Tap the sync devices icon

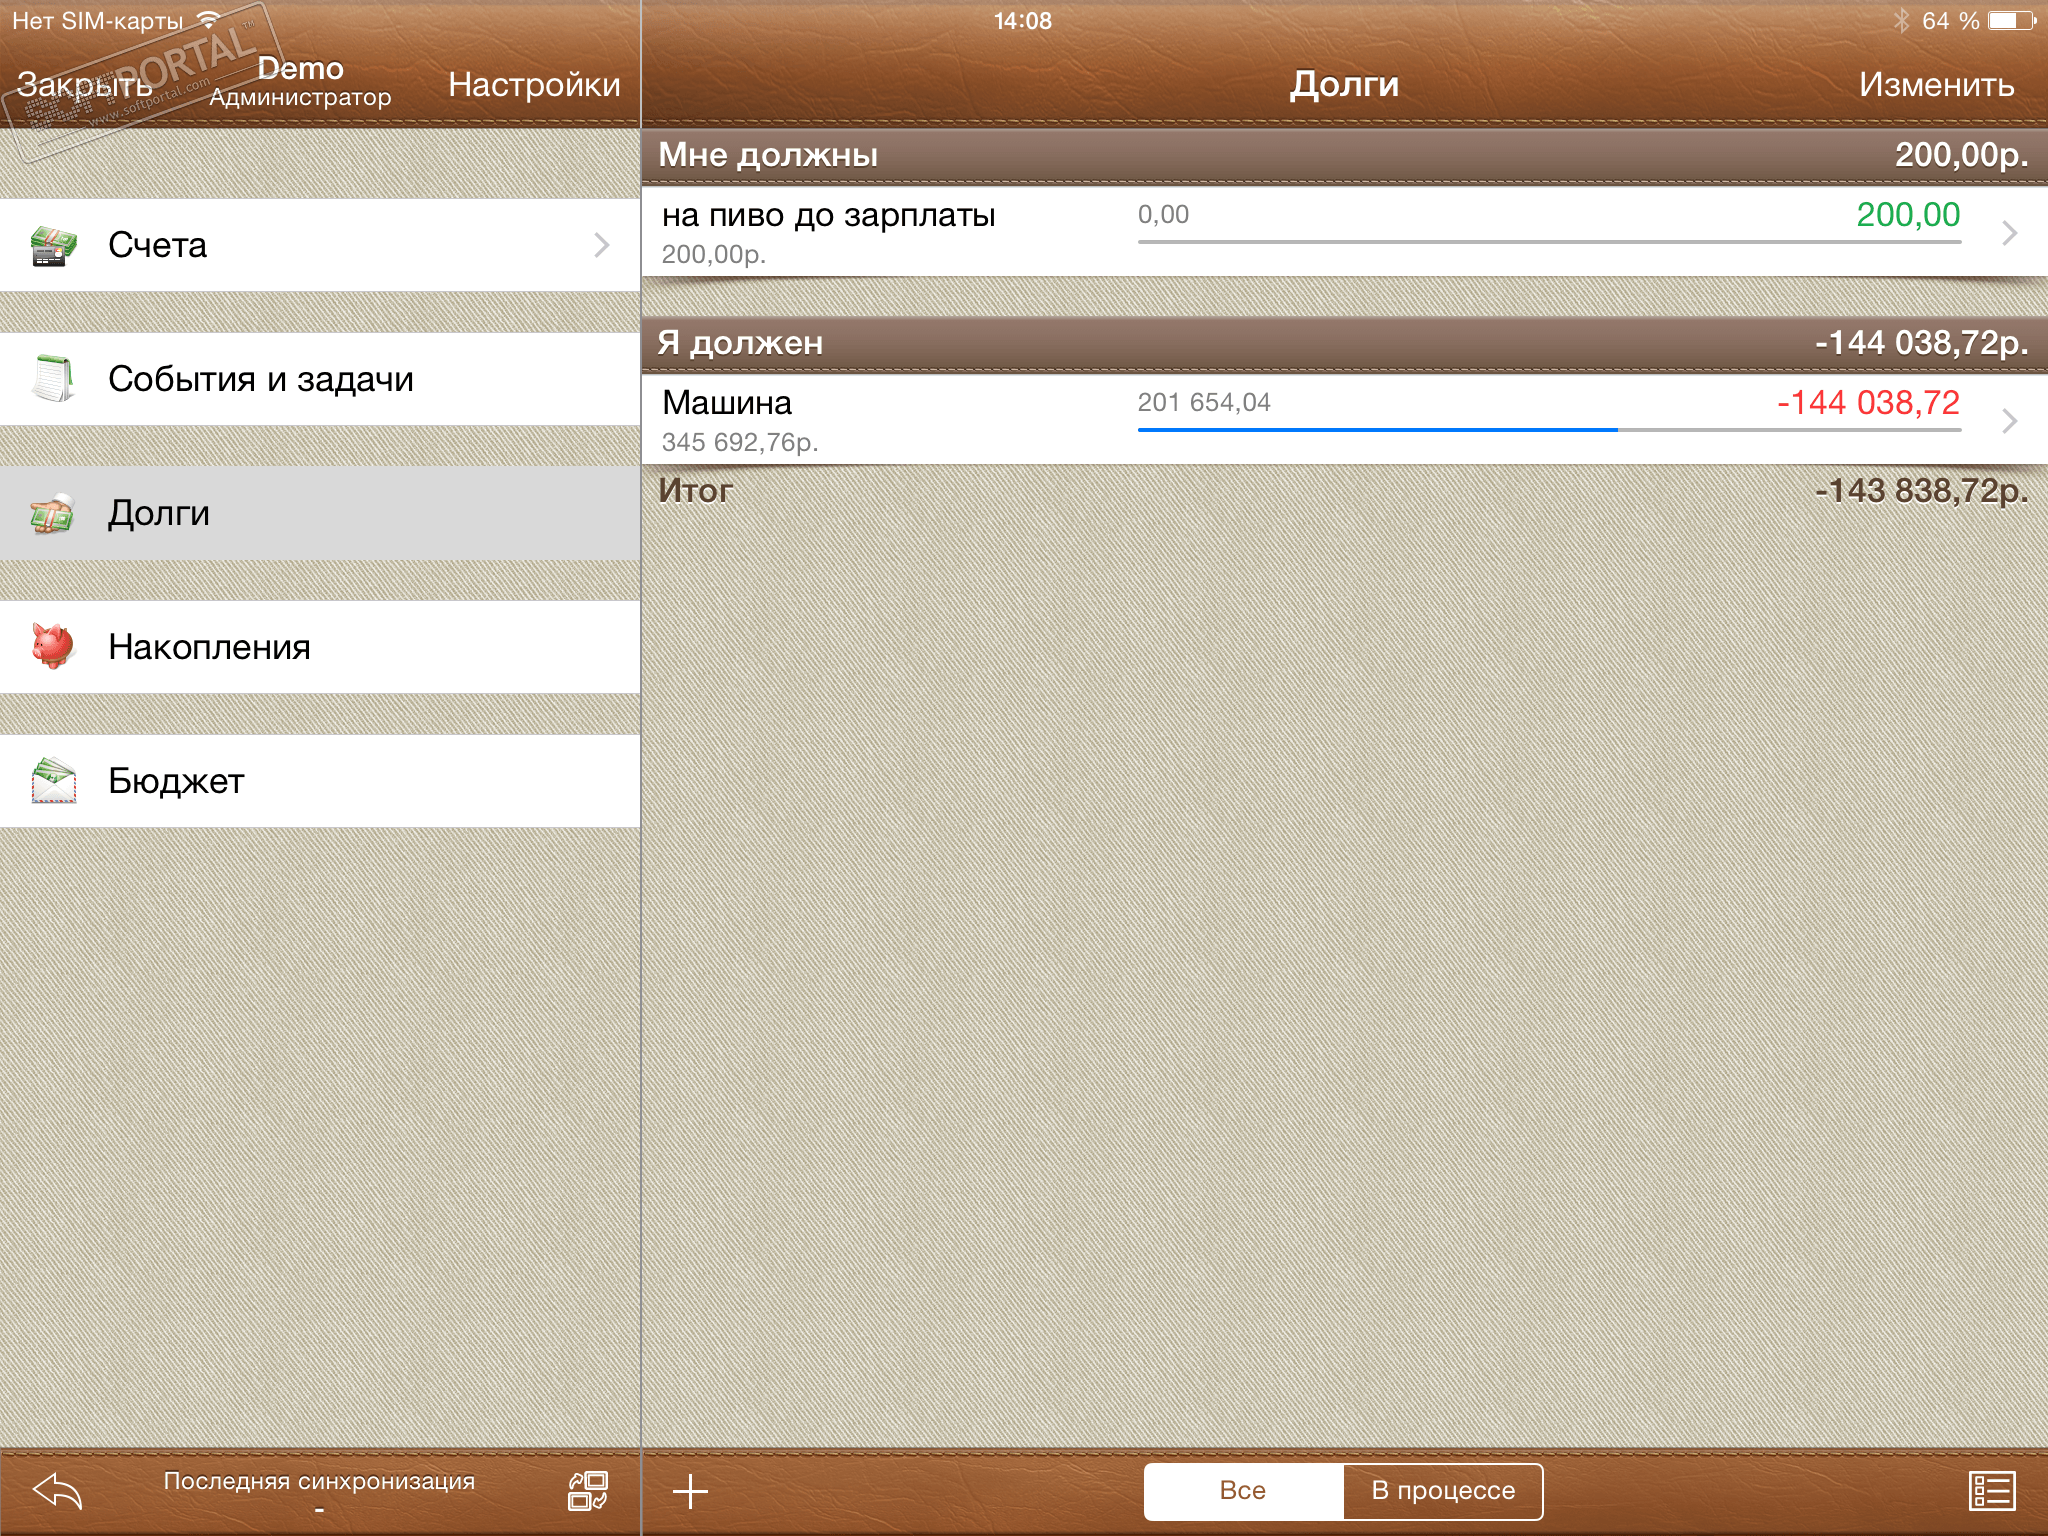coord(588,1491)
